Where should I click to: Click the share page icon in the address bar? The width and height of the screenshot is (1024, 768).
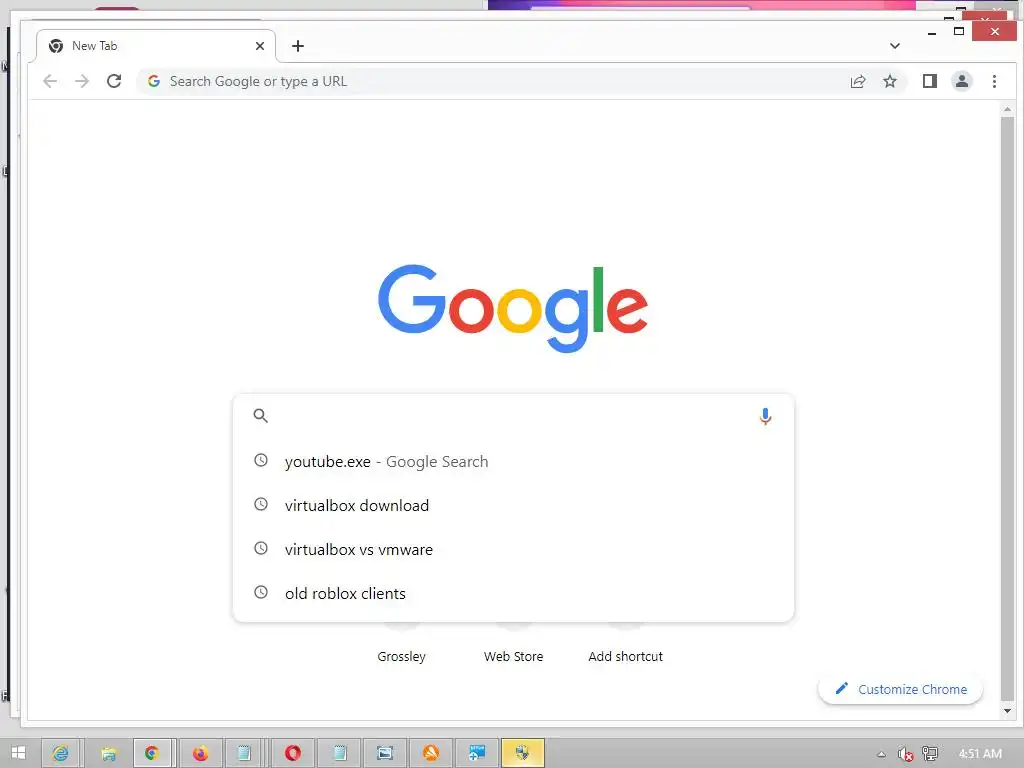pyautogui.click(x=857, y=82)
